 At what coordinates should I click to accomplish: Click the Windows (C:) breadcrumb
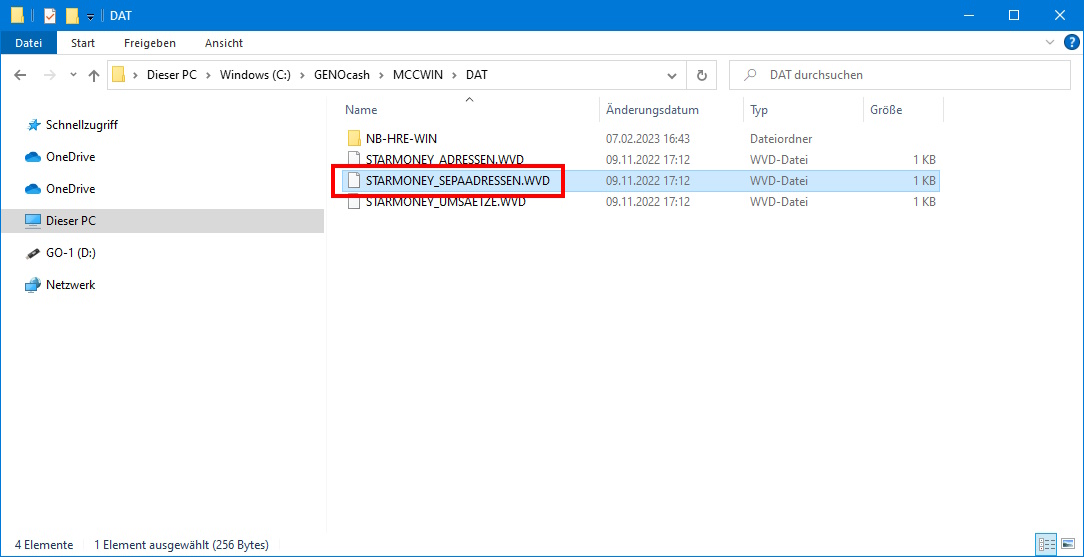[255, 75]
